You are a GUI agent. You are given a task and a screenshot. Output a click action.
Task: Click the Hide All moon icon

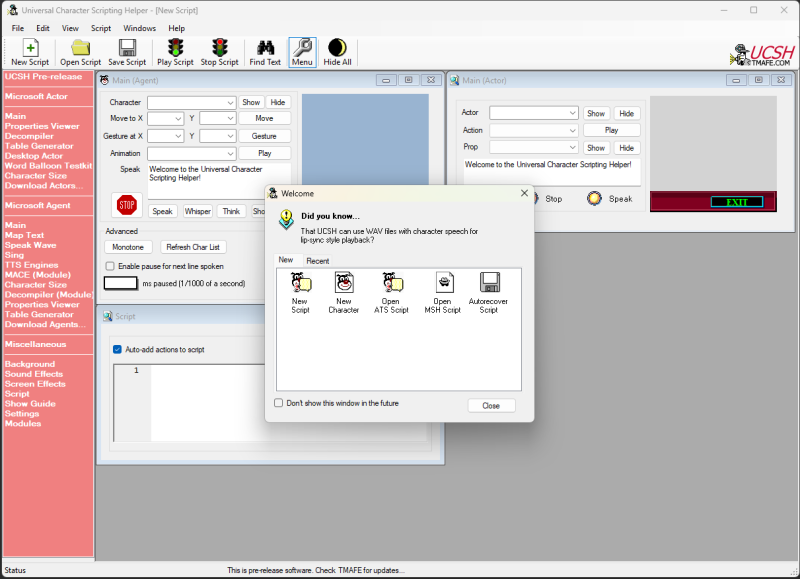tap(337, 47)
